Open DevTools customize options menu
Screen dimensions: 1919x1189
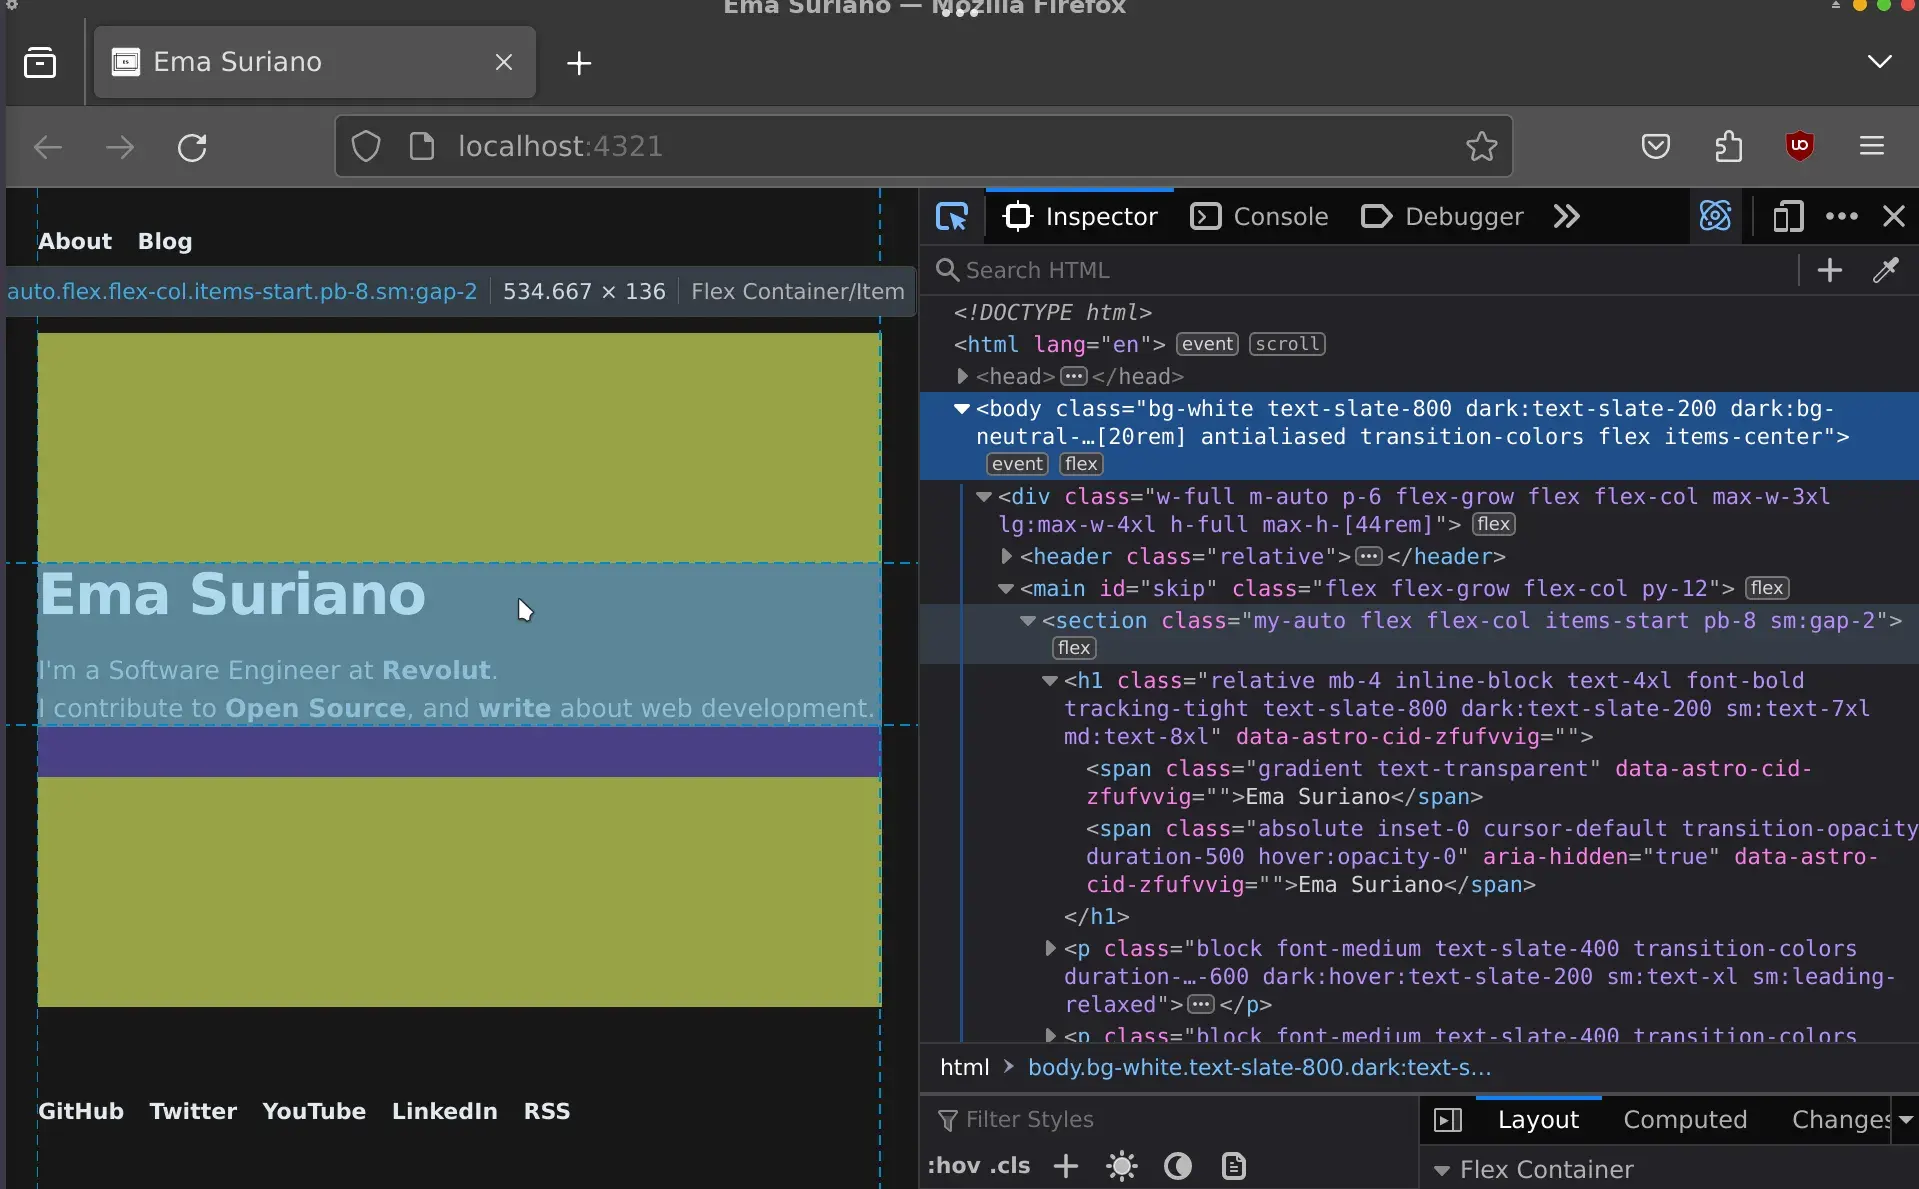pyautogui.click(x=1842, y=217)
